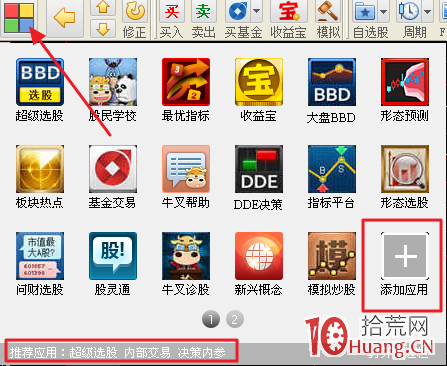Image resolution: width=447 pixels, height=366 pixels.
Task: Expand the 自选股 dropdown arrow
Action: click(x=384, y=12)
